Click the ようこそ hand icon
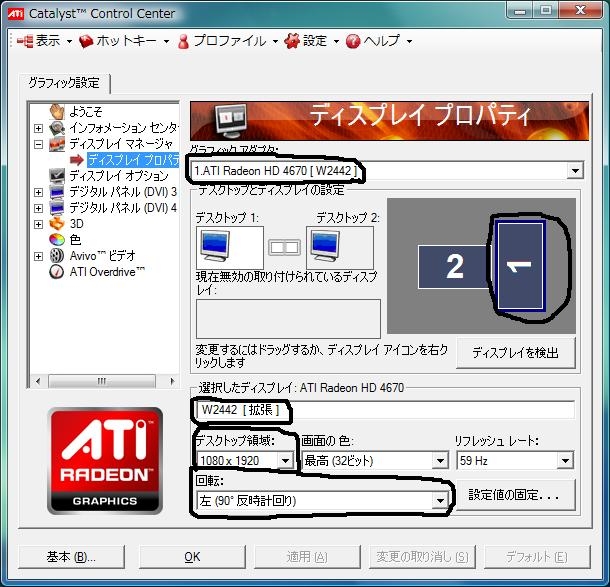The width and height of the screenshot is (610, 587). coord(57,112)
